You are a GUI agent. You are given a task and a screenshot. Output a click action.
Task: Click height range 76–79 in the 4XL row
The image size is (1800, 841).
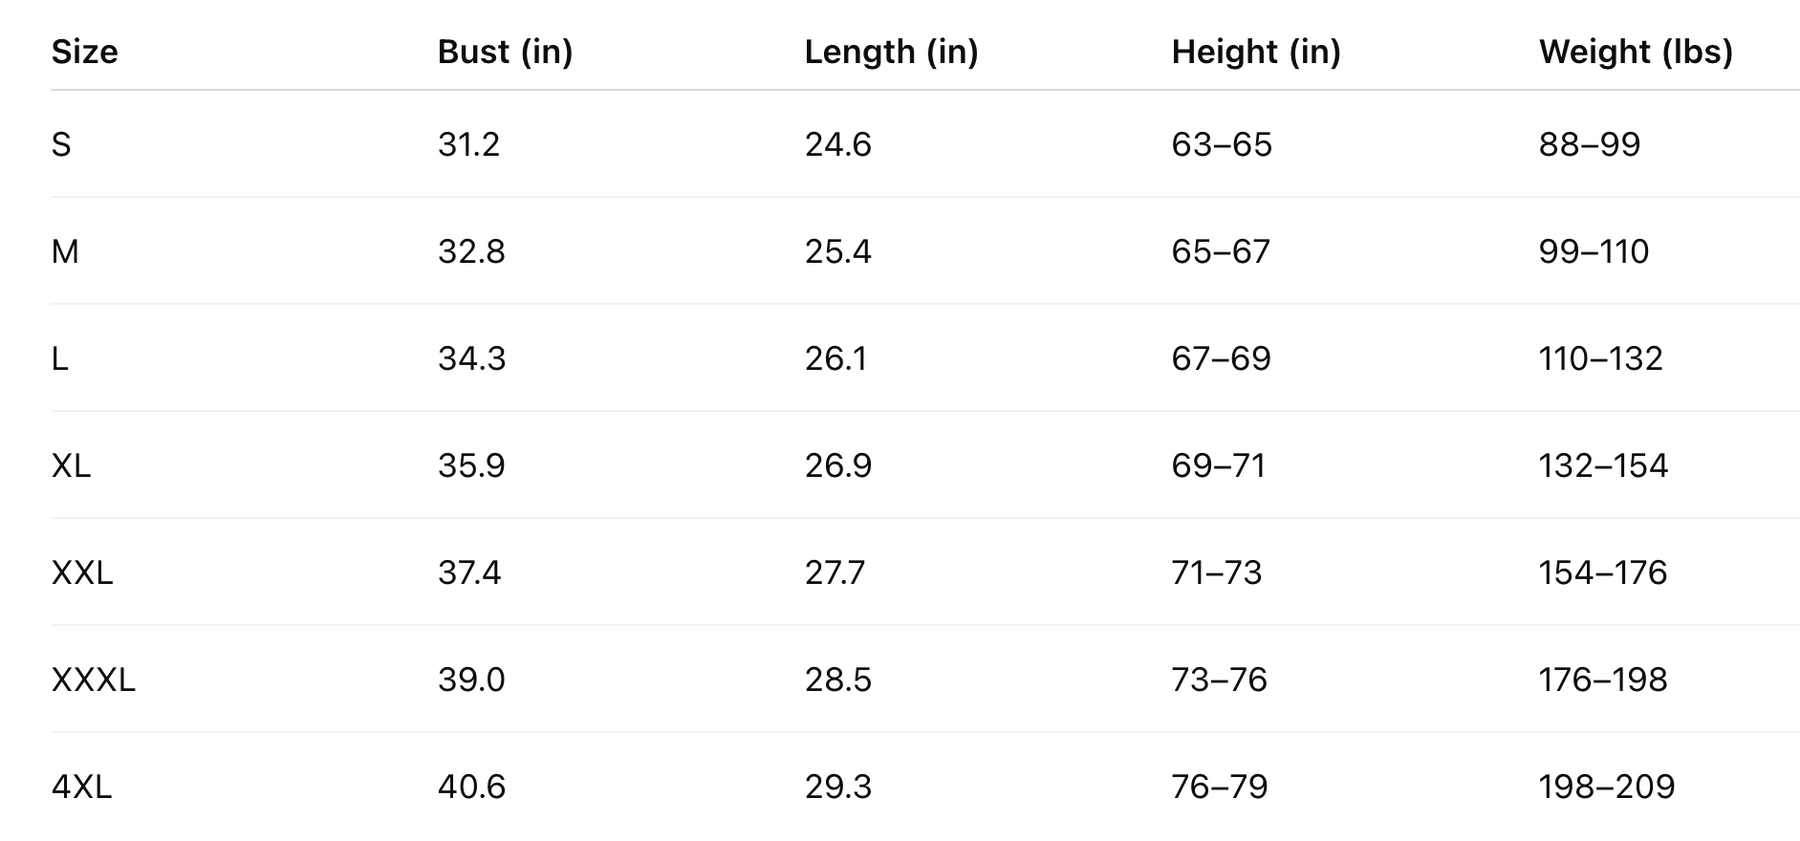pyautogui.click(x=1220, y=787)
